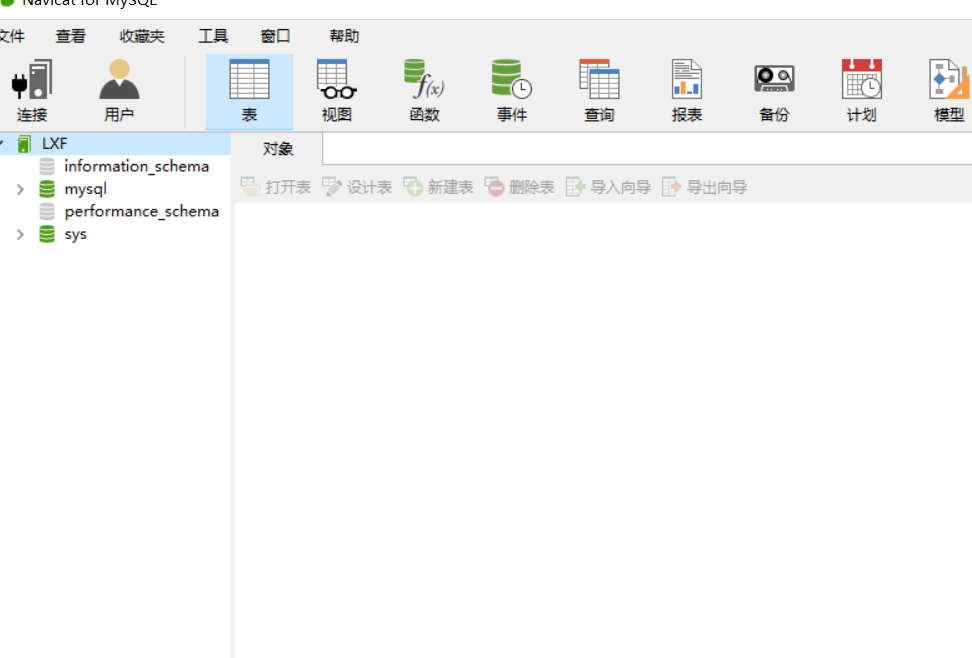Open the 报表 (Report) section

click(687, 91)
